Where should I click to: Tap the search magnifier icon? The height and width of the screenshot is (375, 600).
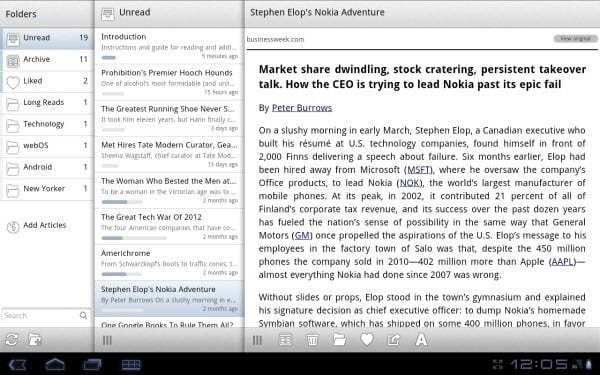[x=83, y=315]
